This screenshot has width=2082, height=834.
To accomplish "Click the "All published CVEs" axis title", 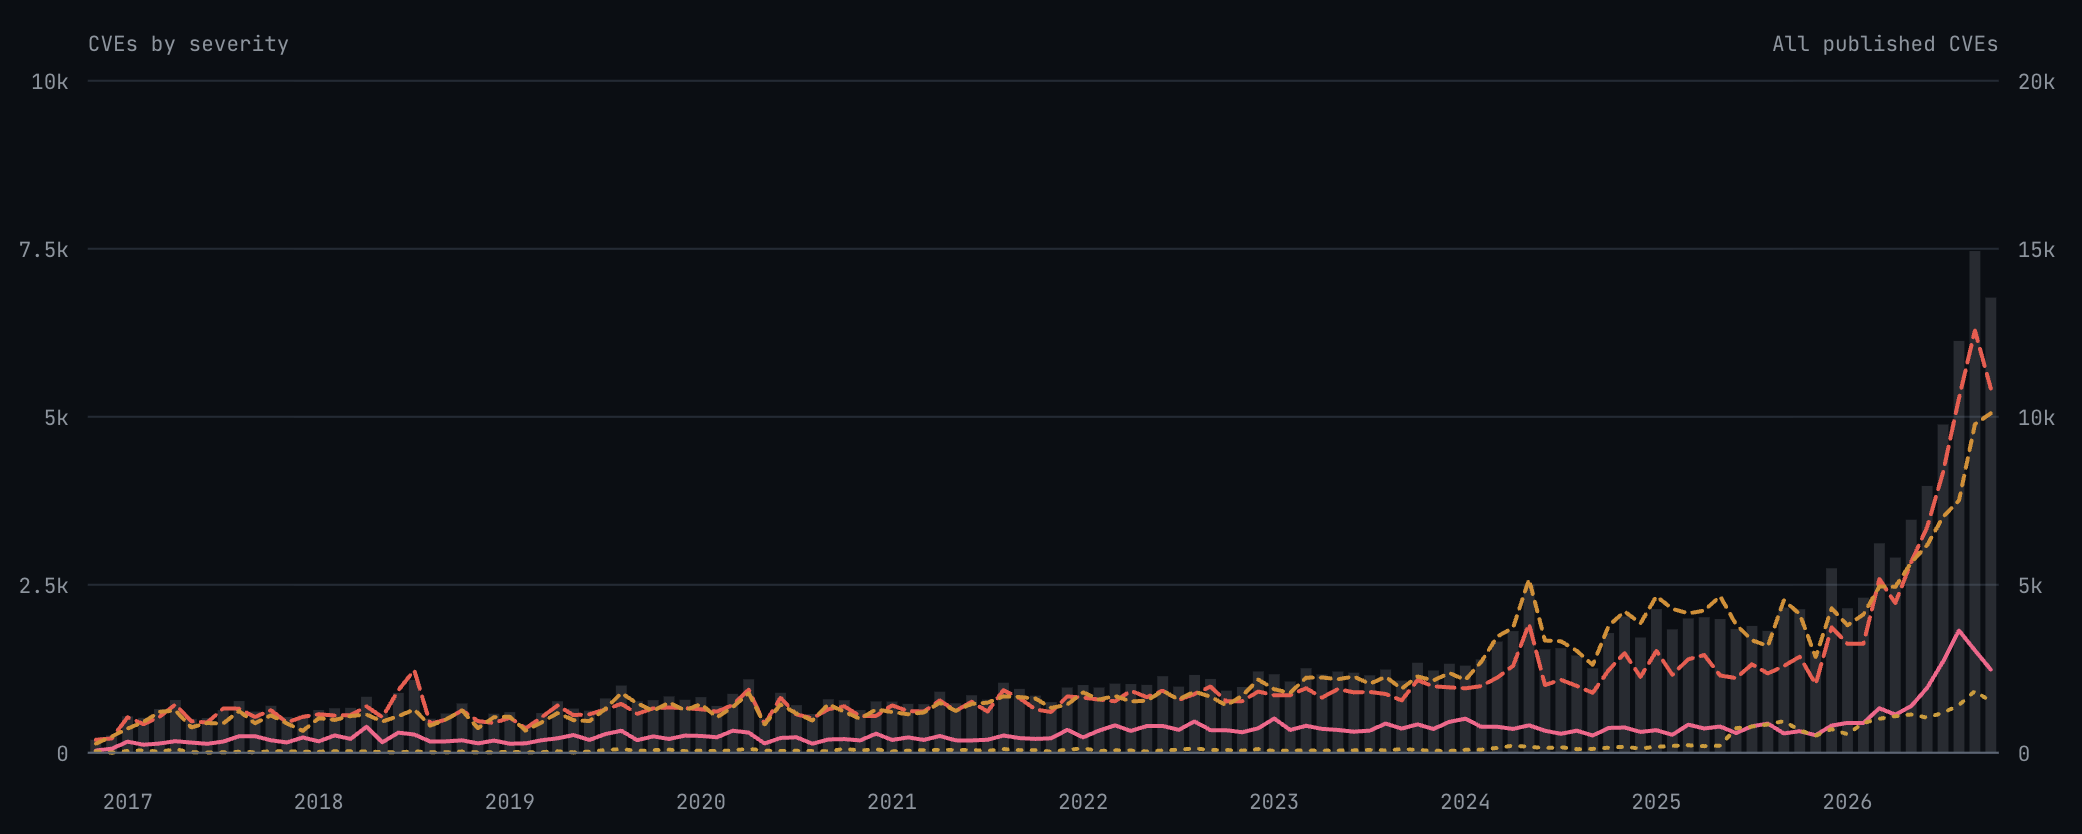I will point(1885,44).
